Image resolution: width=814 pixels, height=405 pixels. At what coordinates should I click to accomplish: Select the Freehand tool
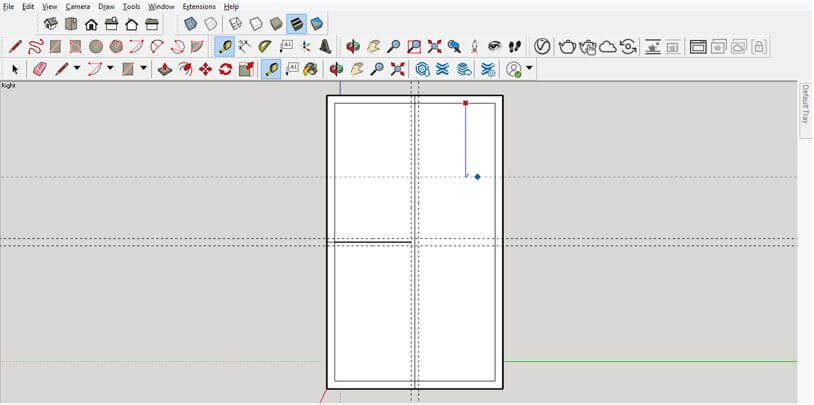(x=35, y=47)
